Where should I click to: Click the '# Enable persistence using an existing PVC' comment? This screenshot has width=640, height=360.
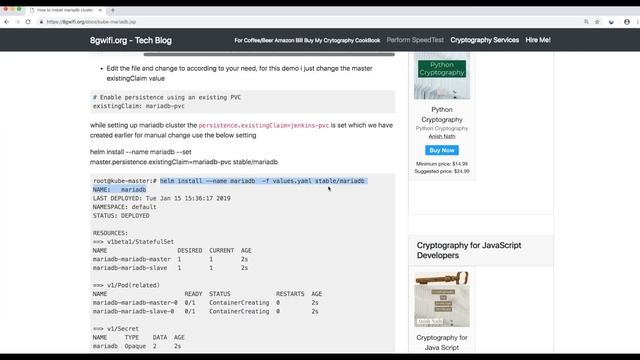click(x=167, y=98)
